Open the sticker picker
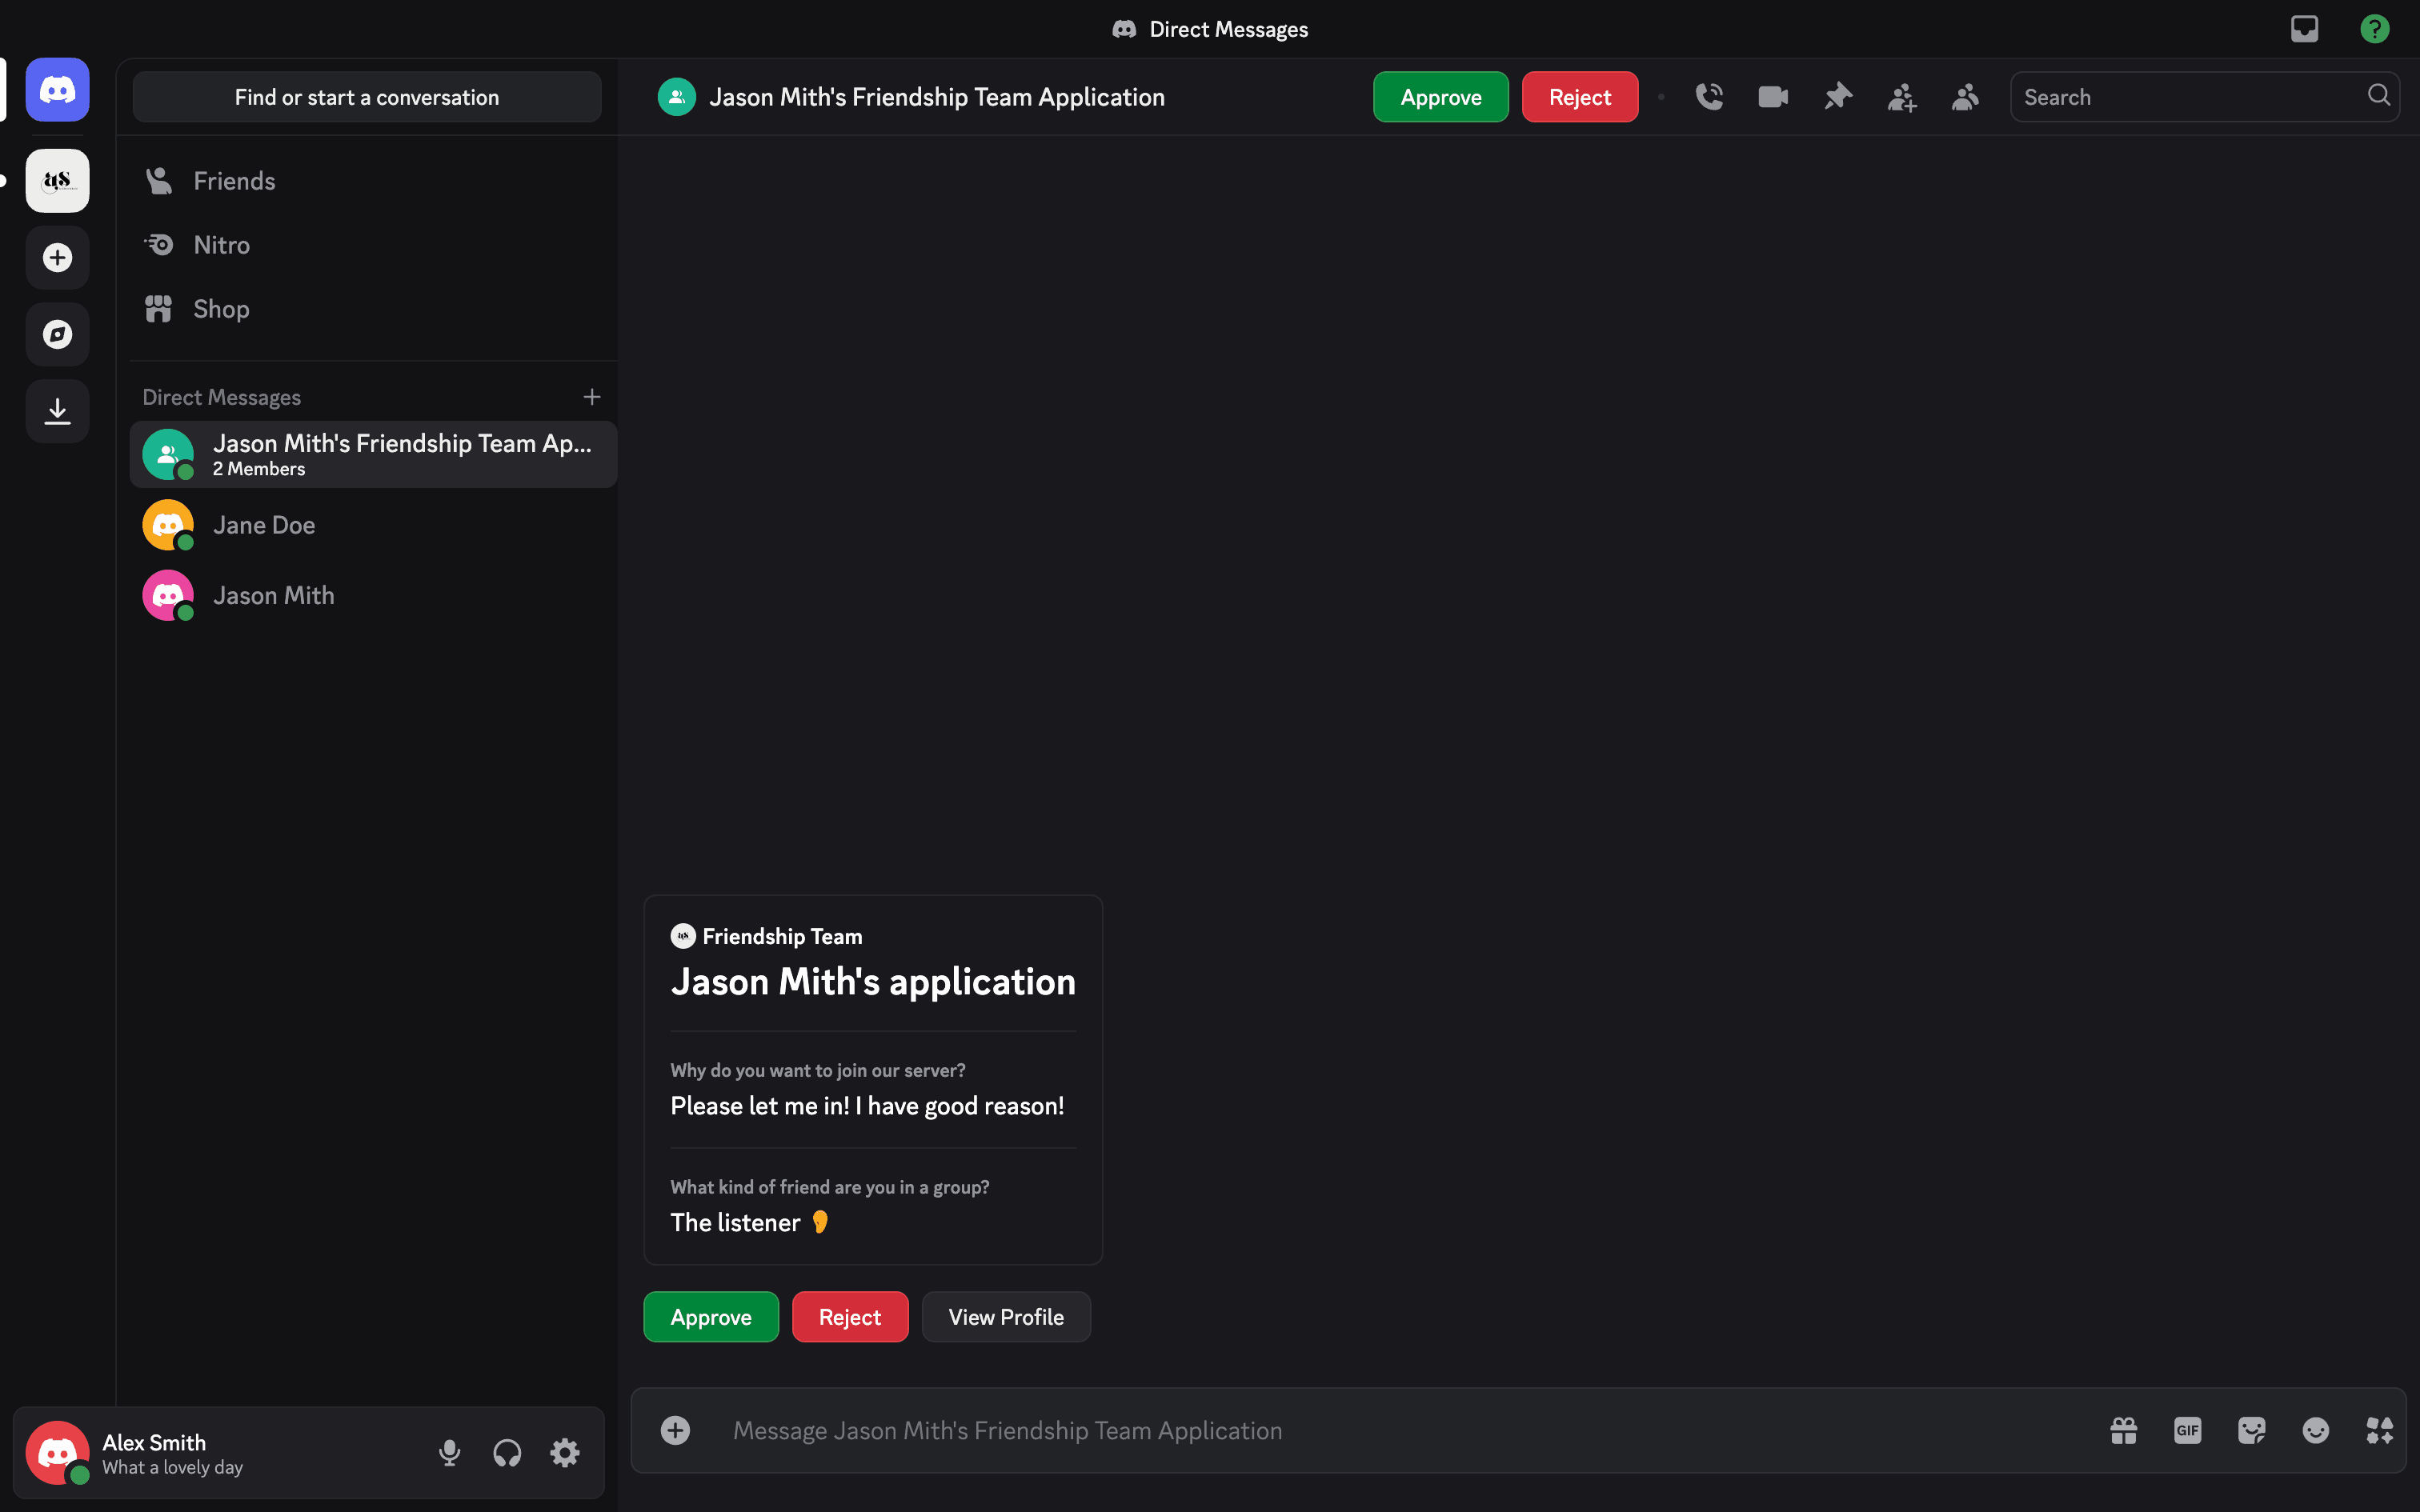Screen dimensions: 2420x1512 (x=2251, y=1430)
